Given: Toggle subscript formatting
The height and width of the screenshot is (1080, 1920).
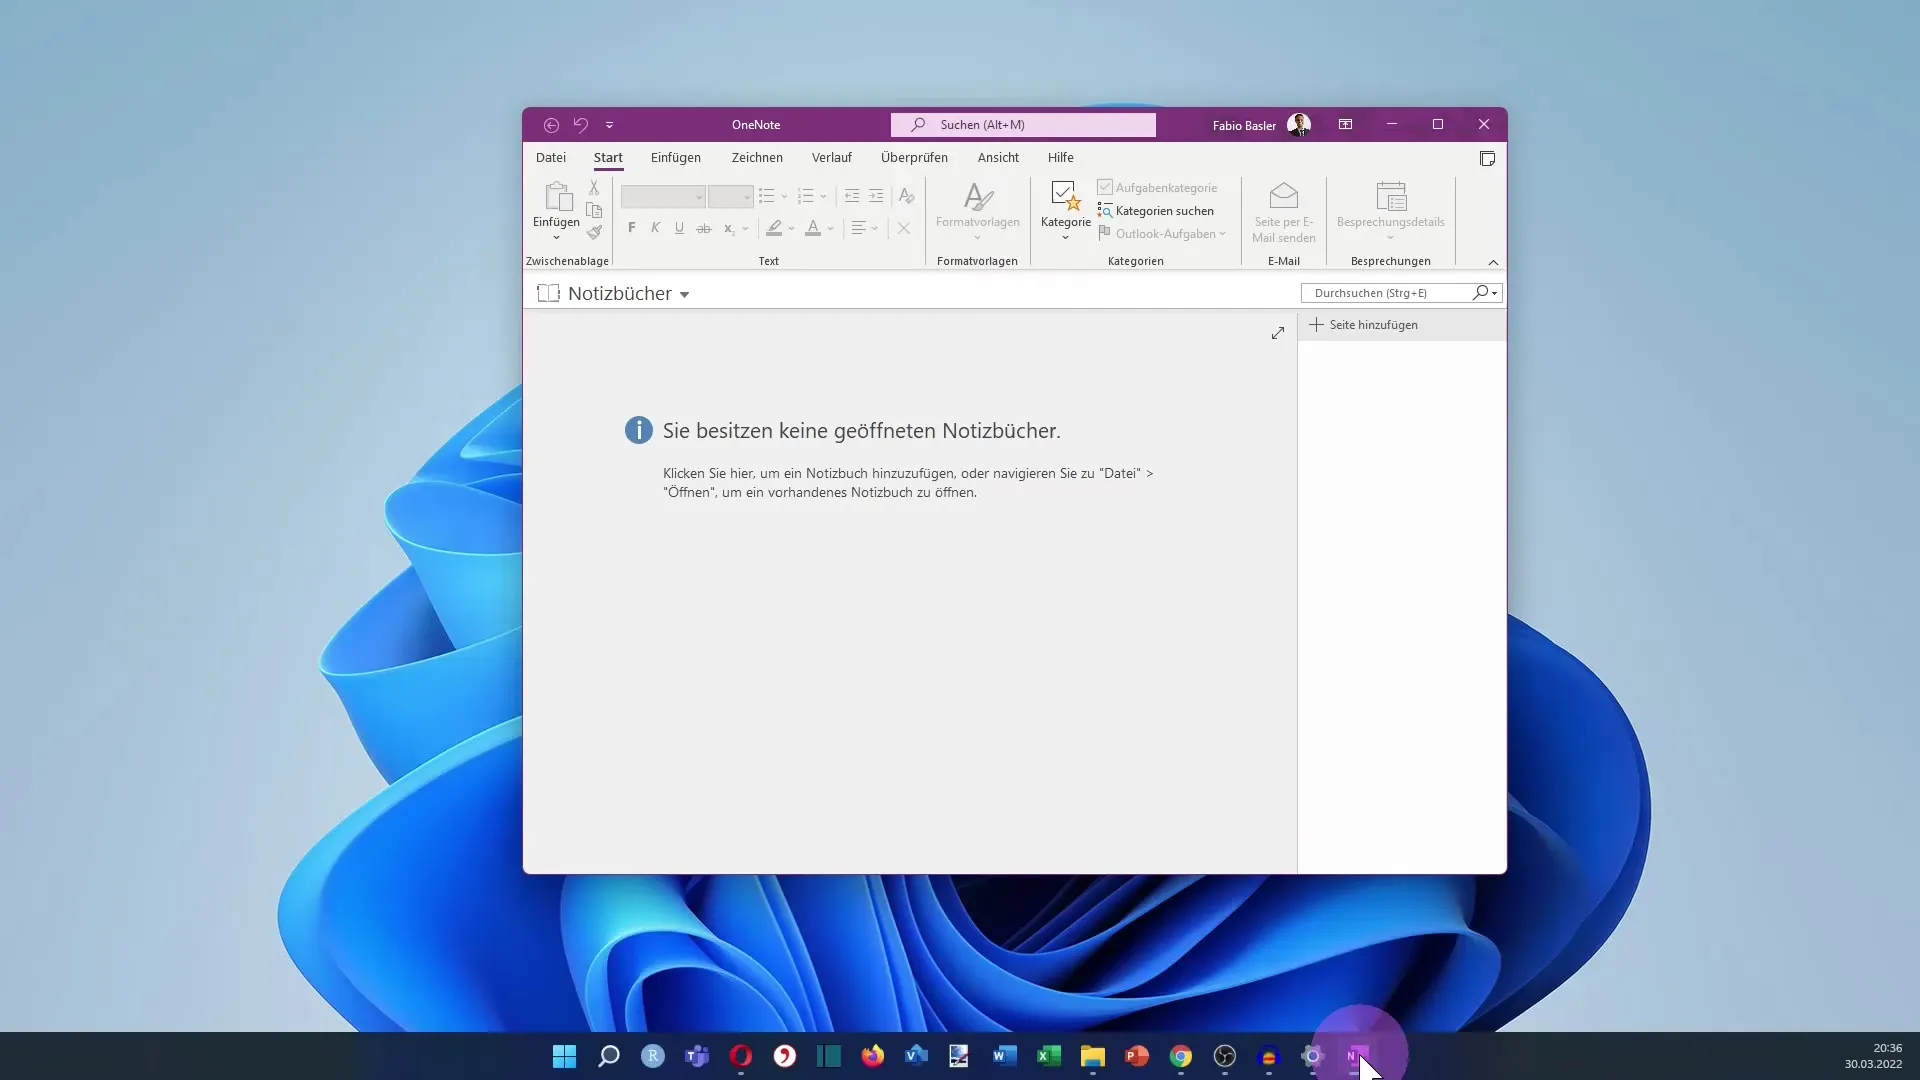Looking at the screenshot, I should tap(729, 229).
